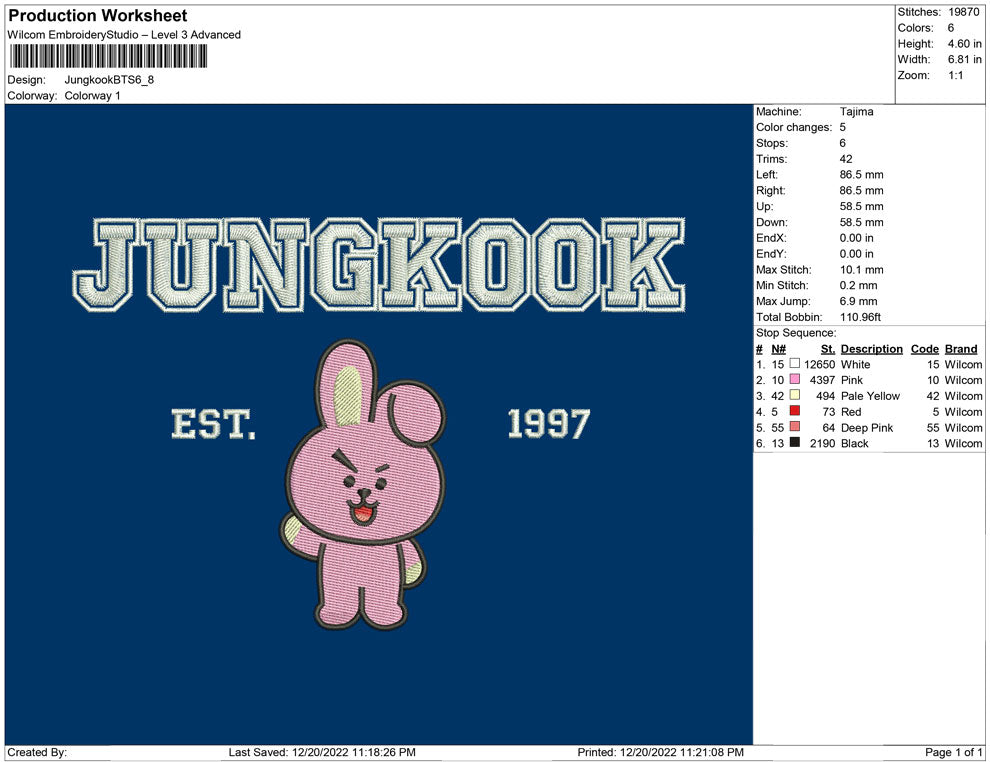
Task: Click the 'Deep Pink' description
Action: 867,427
